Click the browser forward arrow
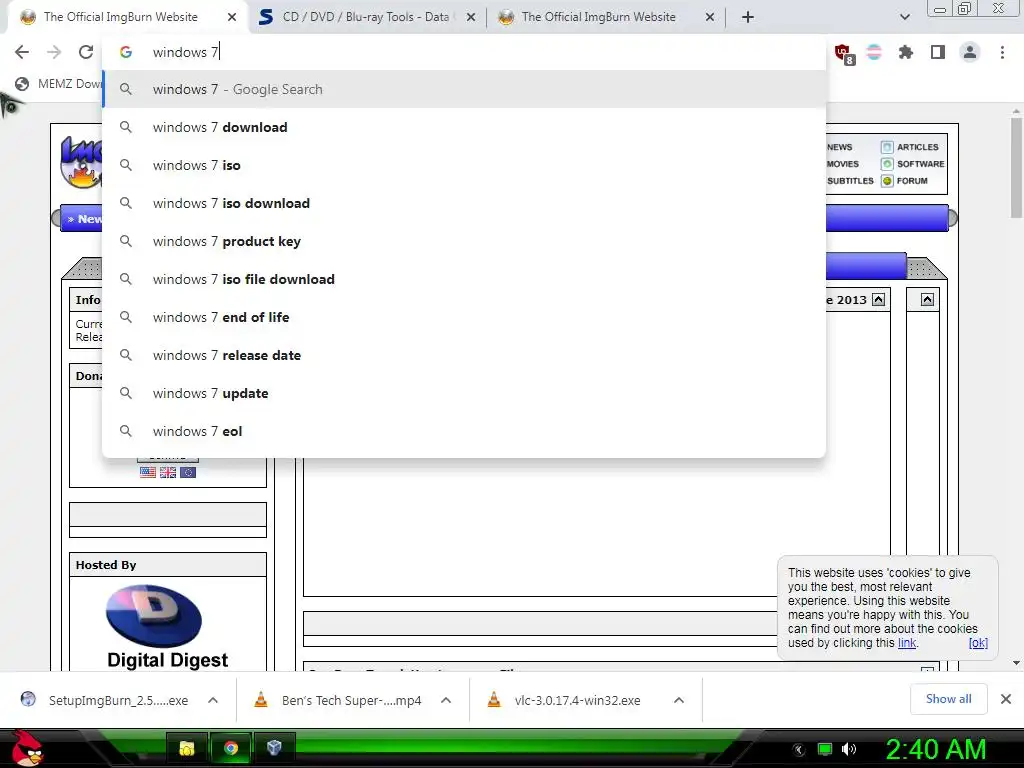This screenshot has height=768, width=1024. [x=54, y=52]
